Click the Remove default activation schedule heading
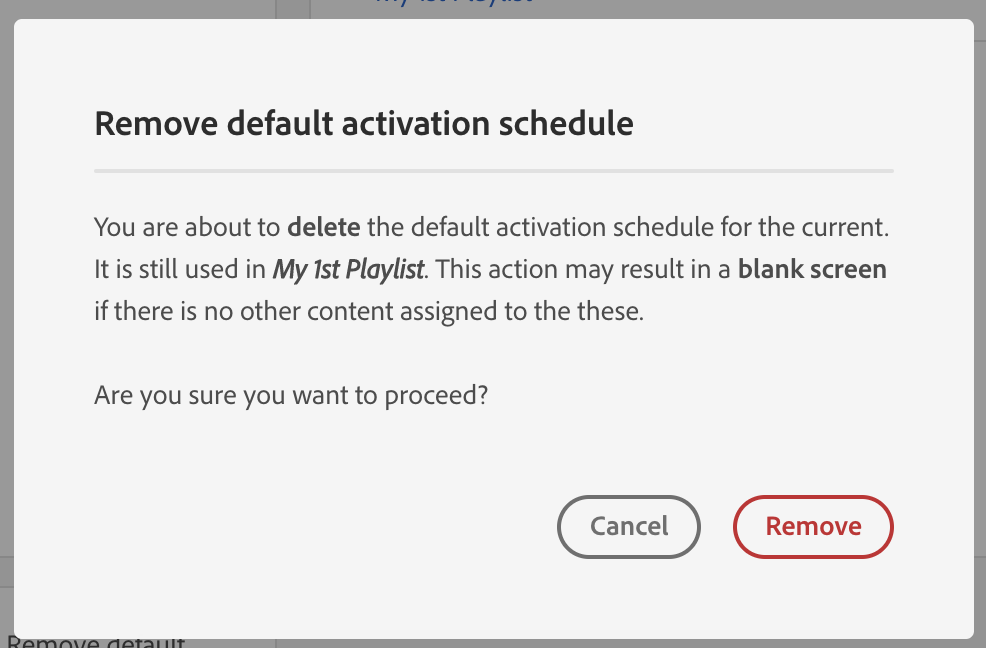The height and width of the screenshot is (648, 986). (x=363, y=123)
